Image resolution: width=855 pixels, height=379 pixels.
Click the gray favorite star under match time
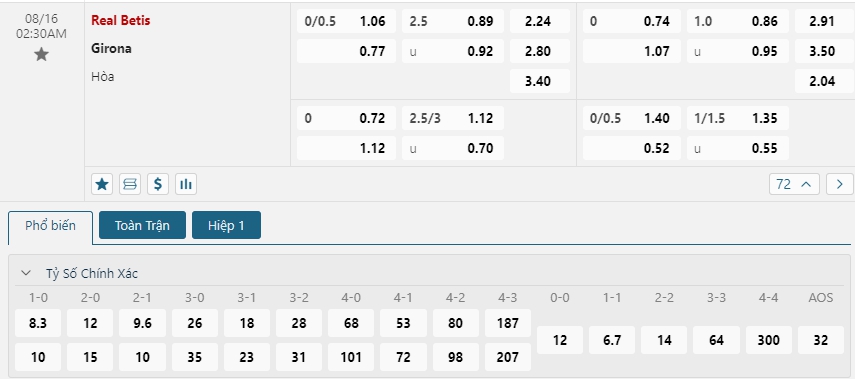[x=41, y=55]
